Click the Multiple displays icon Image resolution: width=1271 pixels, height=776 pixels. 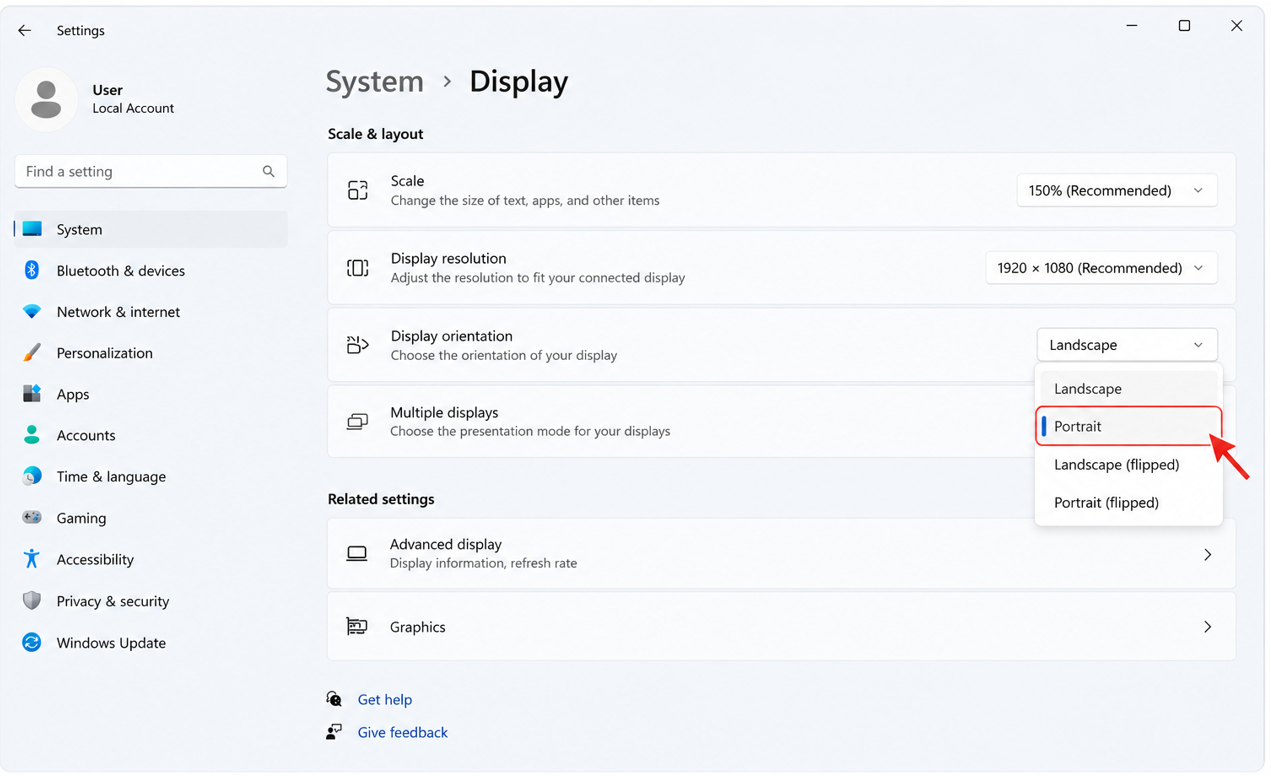pyautogui.click(x=357, y=422)
